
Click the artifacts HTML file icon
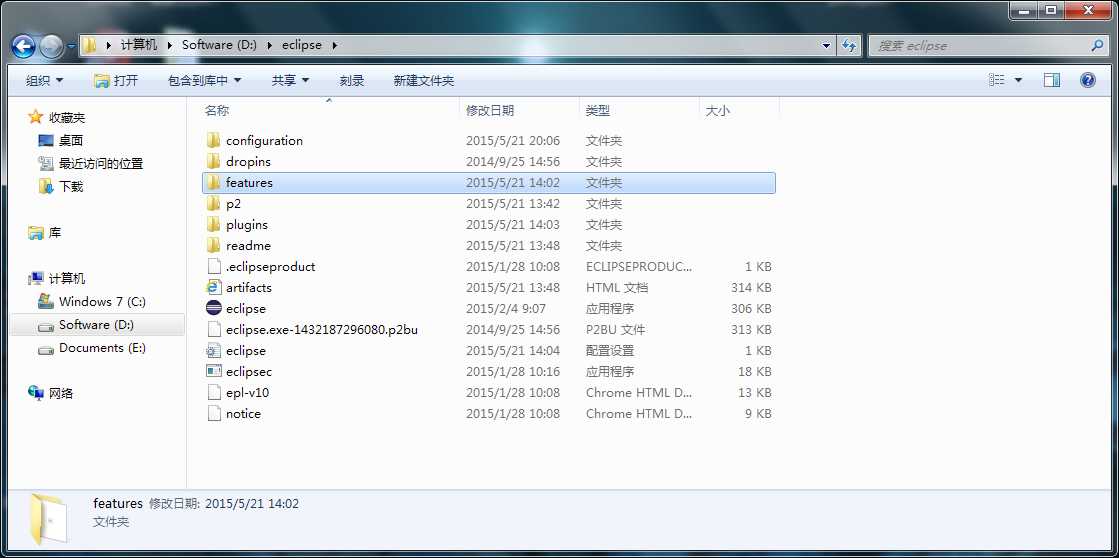213,288
